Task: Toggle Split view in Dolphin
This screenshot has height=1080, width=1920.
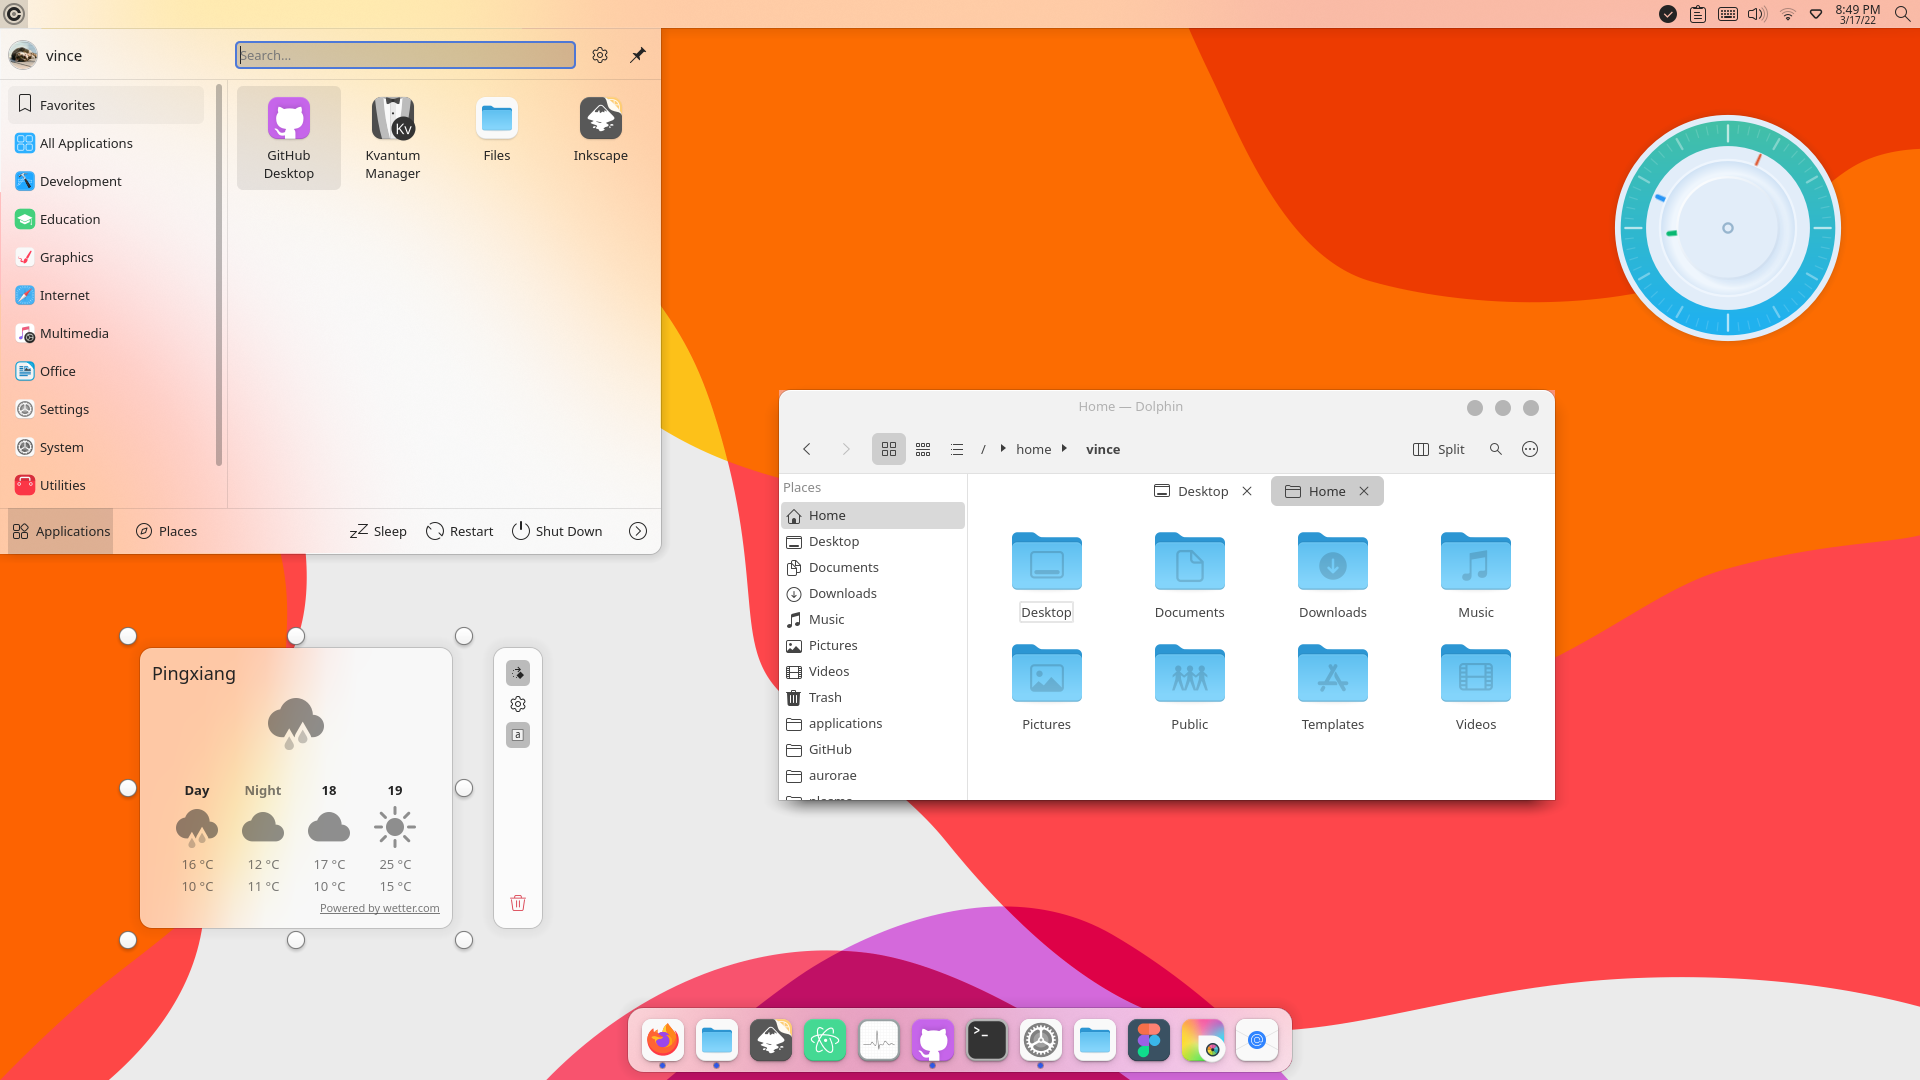Action: [1438, 449]
